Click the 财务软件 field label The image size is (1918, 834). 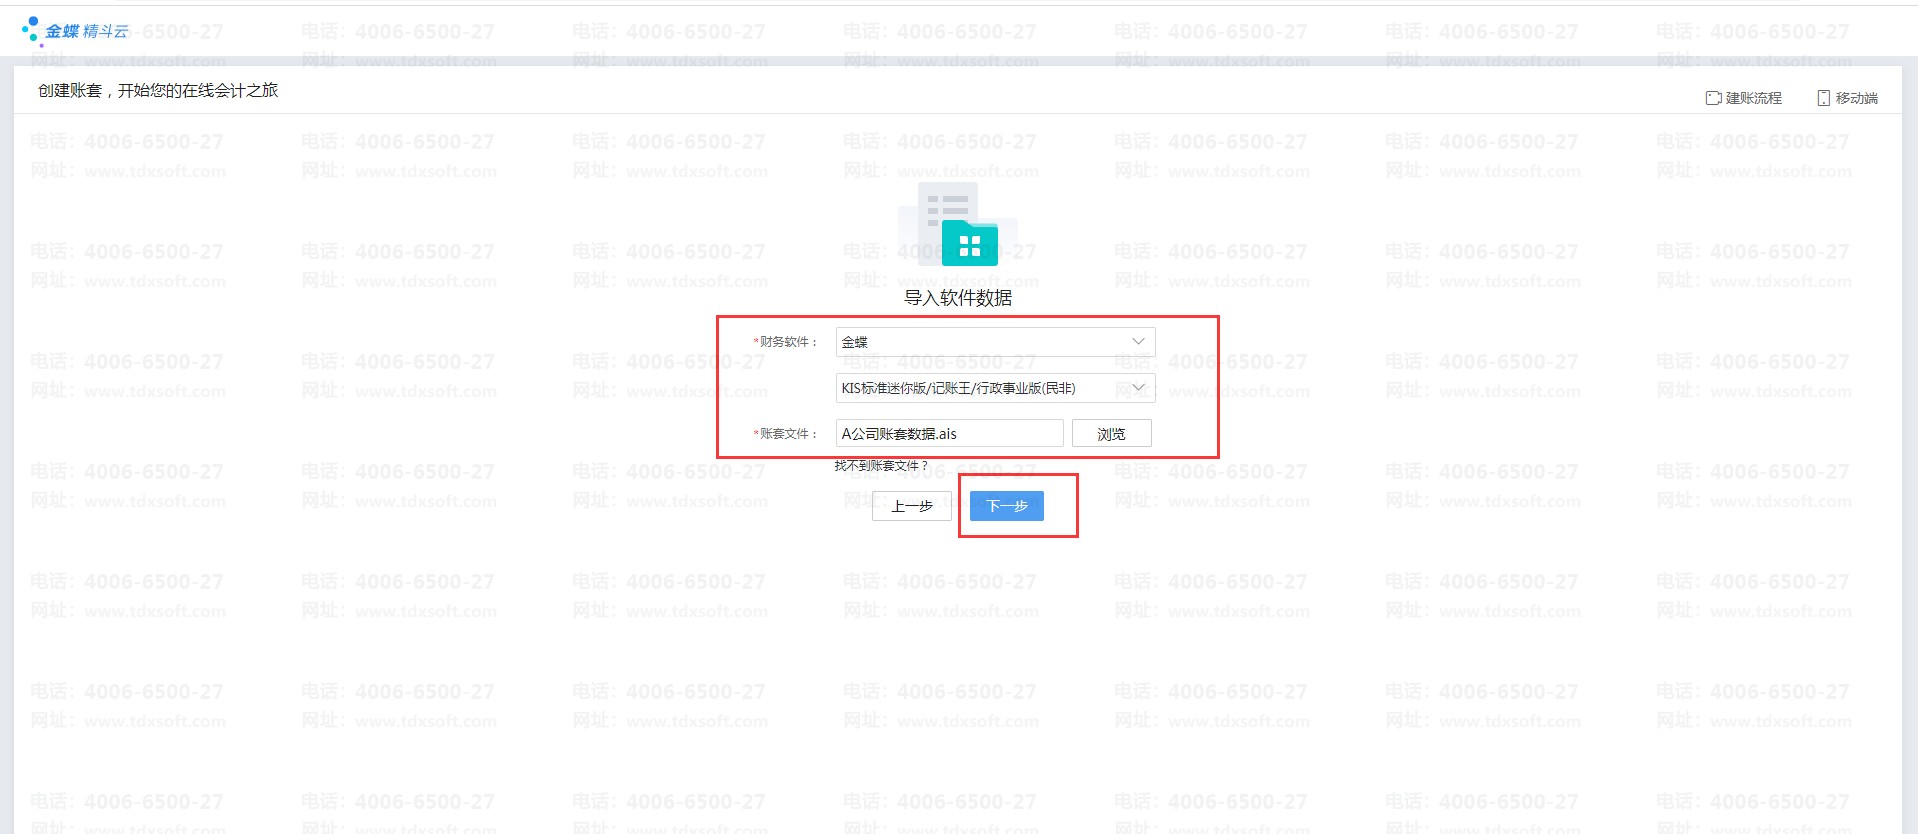point(787,342)
